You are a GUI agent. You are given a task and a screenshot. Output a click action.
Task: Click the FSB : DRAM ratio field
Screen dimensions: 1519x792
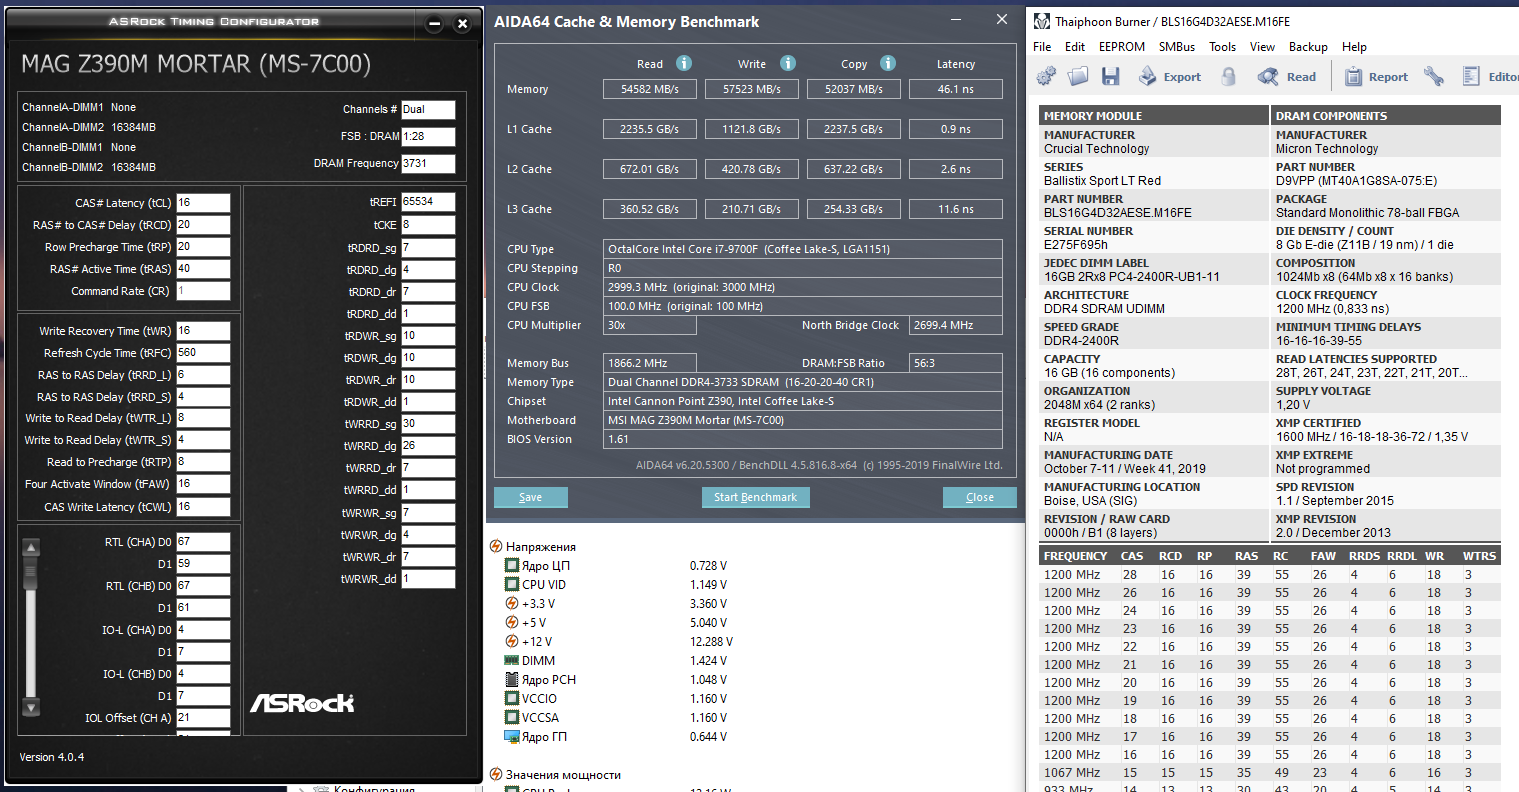[x=428, y=137]
